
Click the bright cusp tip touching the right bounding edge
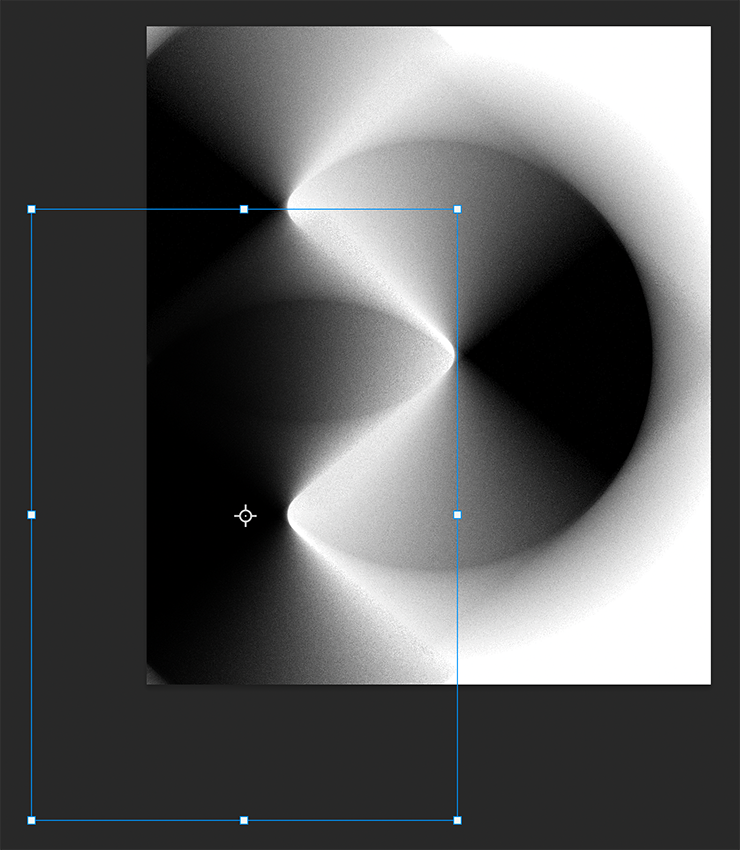pyautogui.click(x=453, y=354)
